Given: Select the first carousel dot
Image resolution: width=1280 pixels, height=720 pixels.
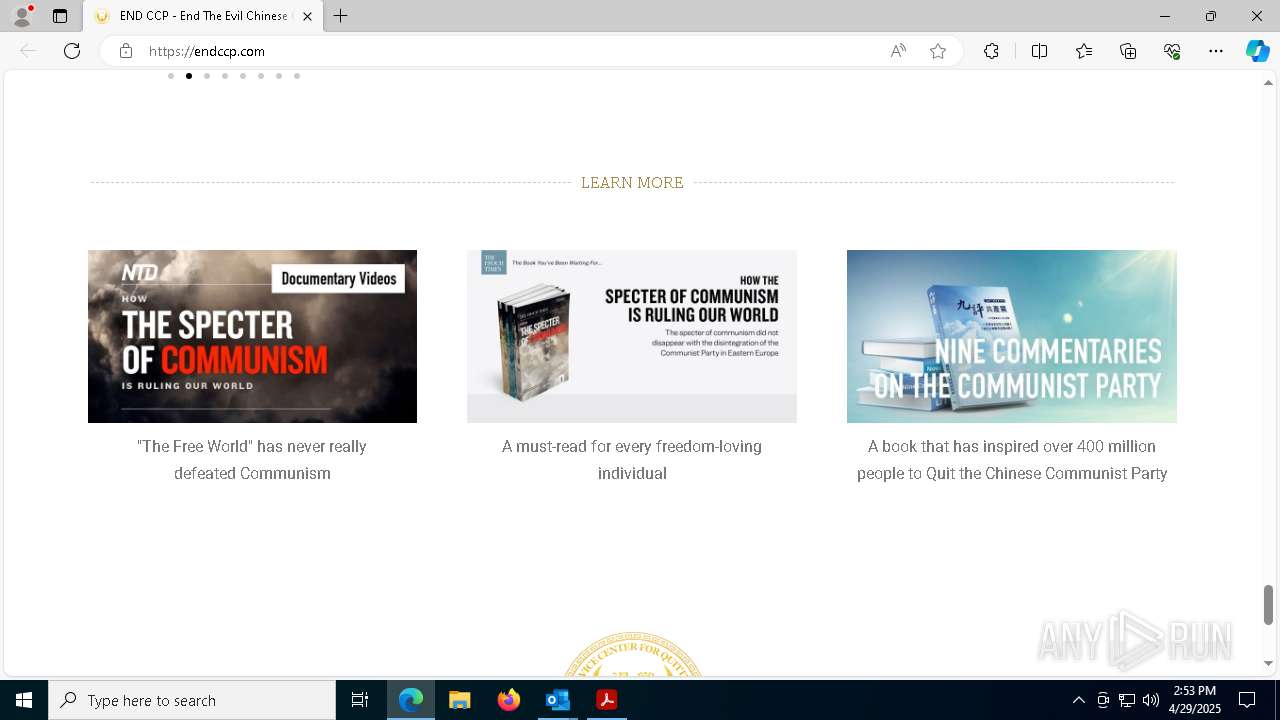Looking at the screenshot, I should click(x=171, y=76).
